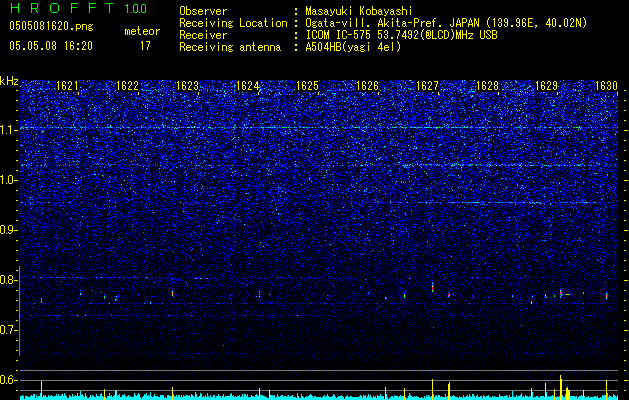Click the 1623 time marker
The width and height of the screenshot is (629, 400).
pyautogui.click(x=187, y=86)
